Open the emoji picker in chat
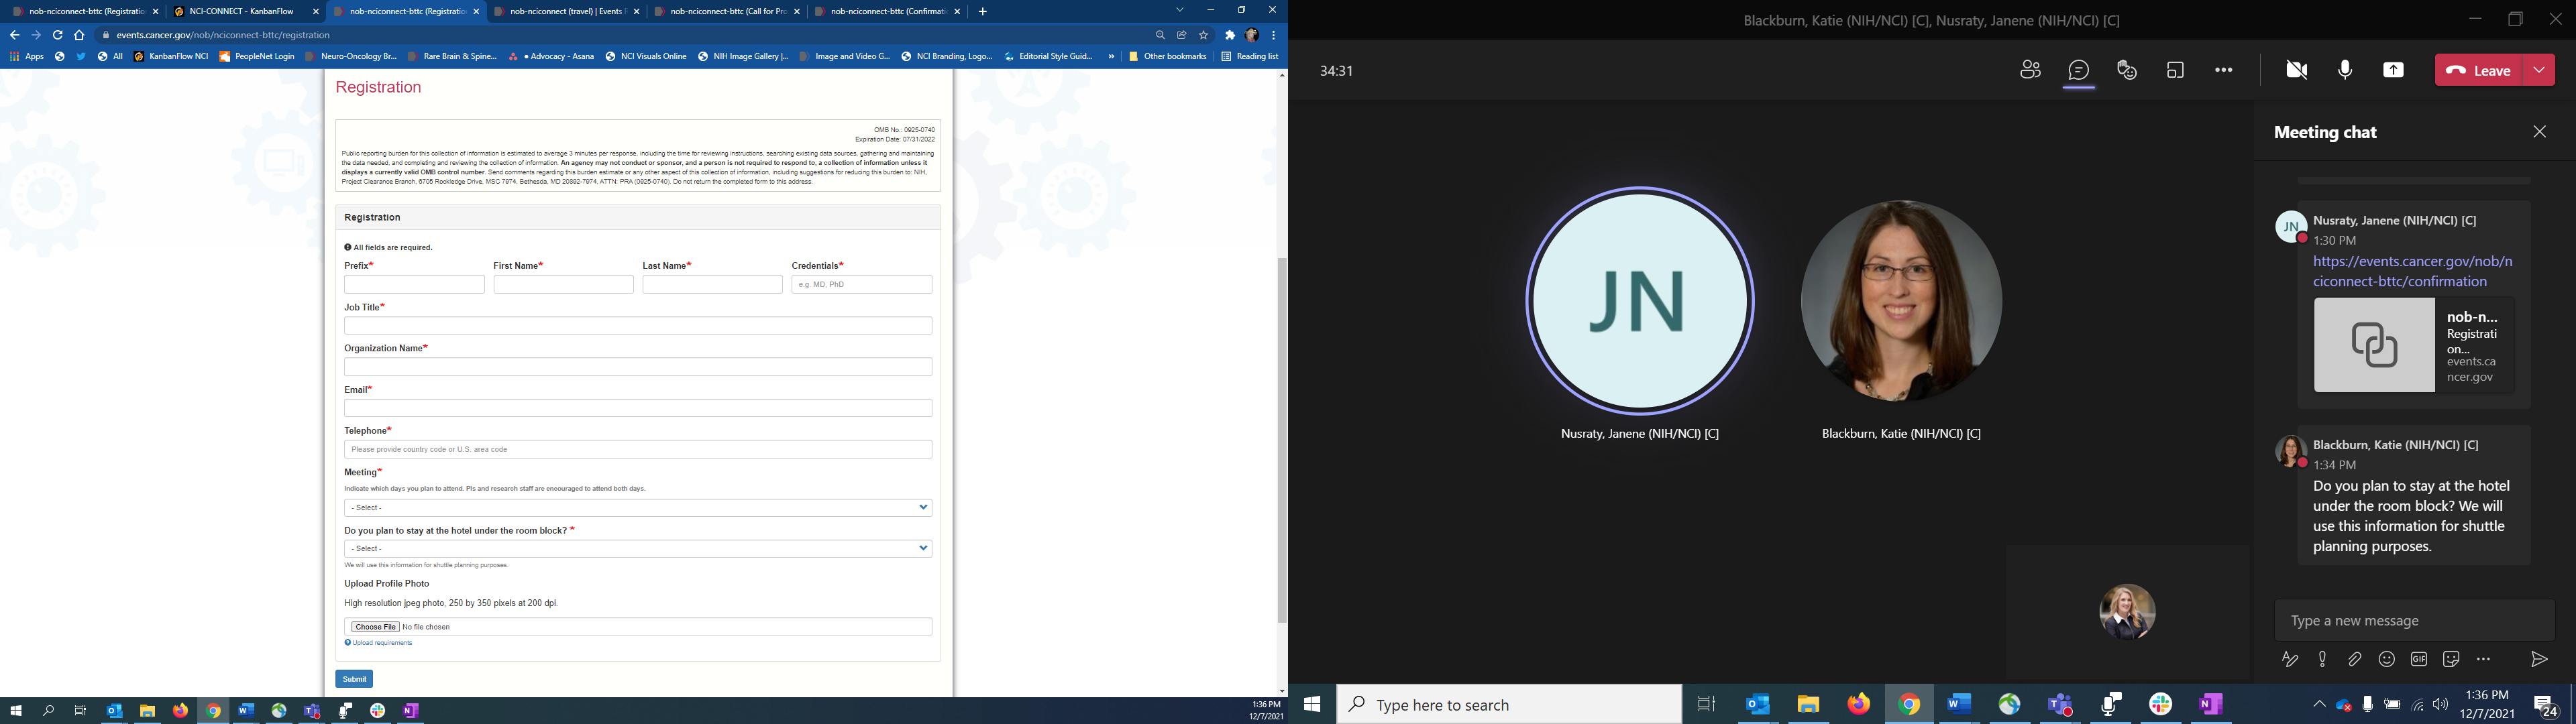 [2387, 659]
